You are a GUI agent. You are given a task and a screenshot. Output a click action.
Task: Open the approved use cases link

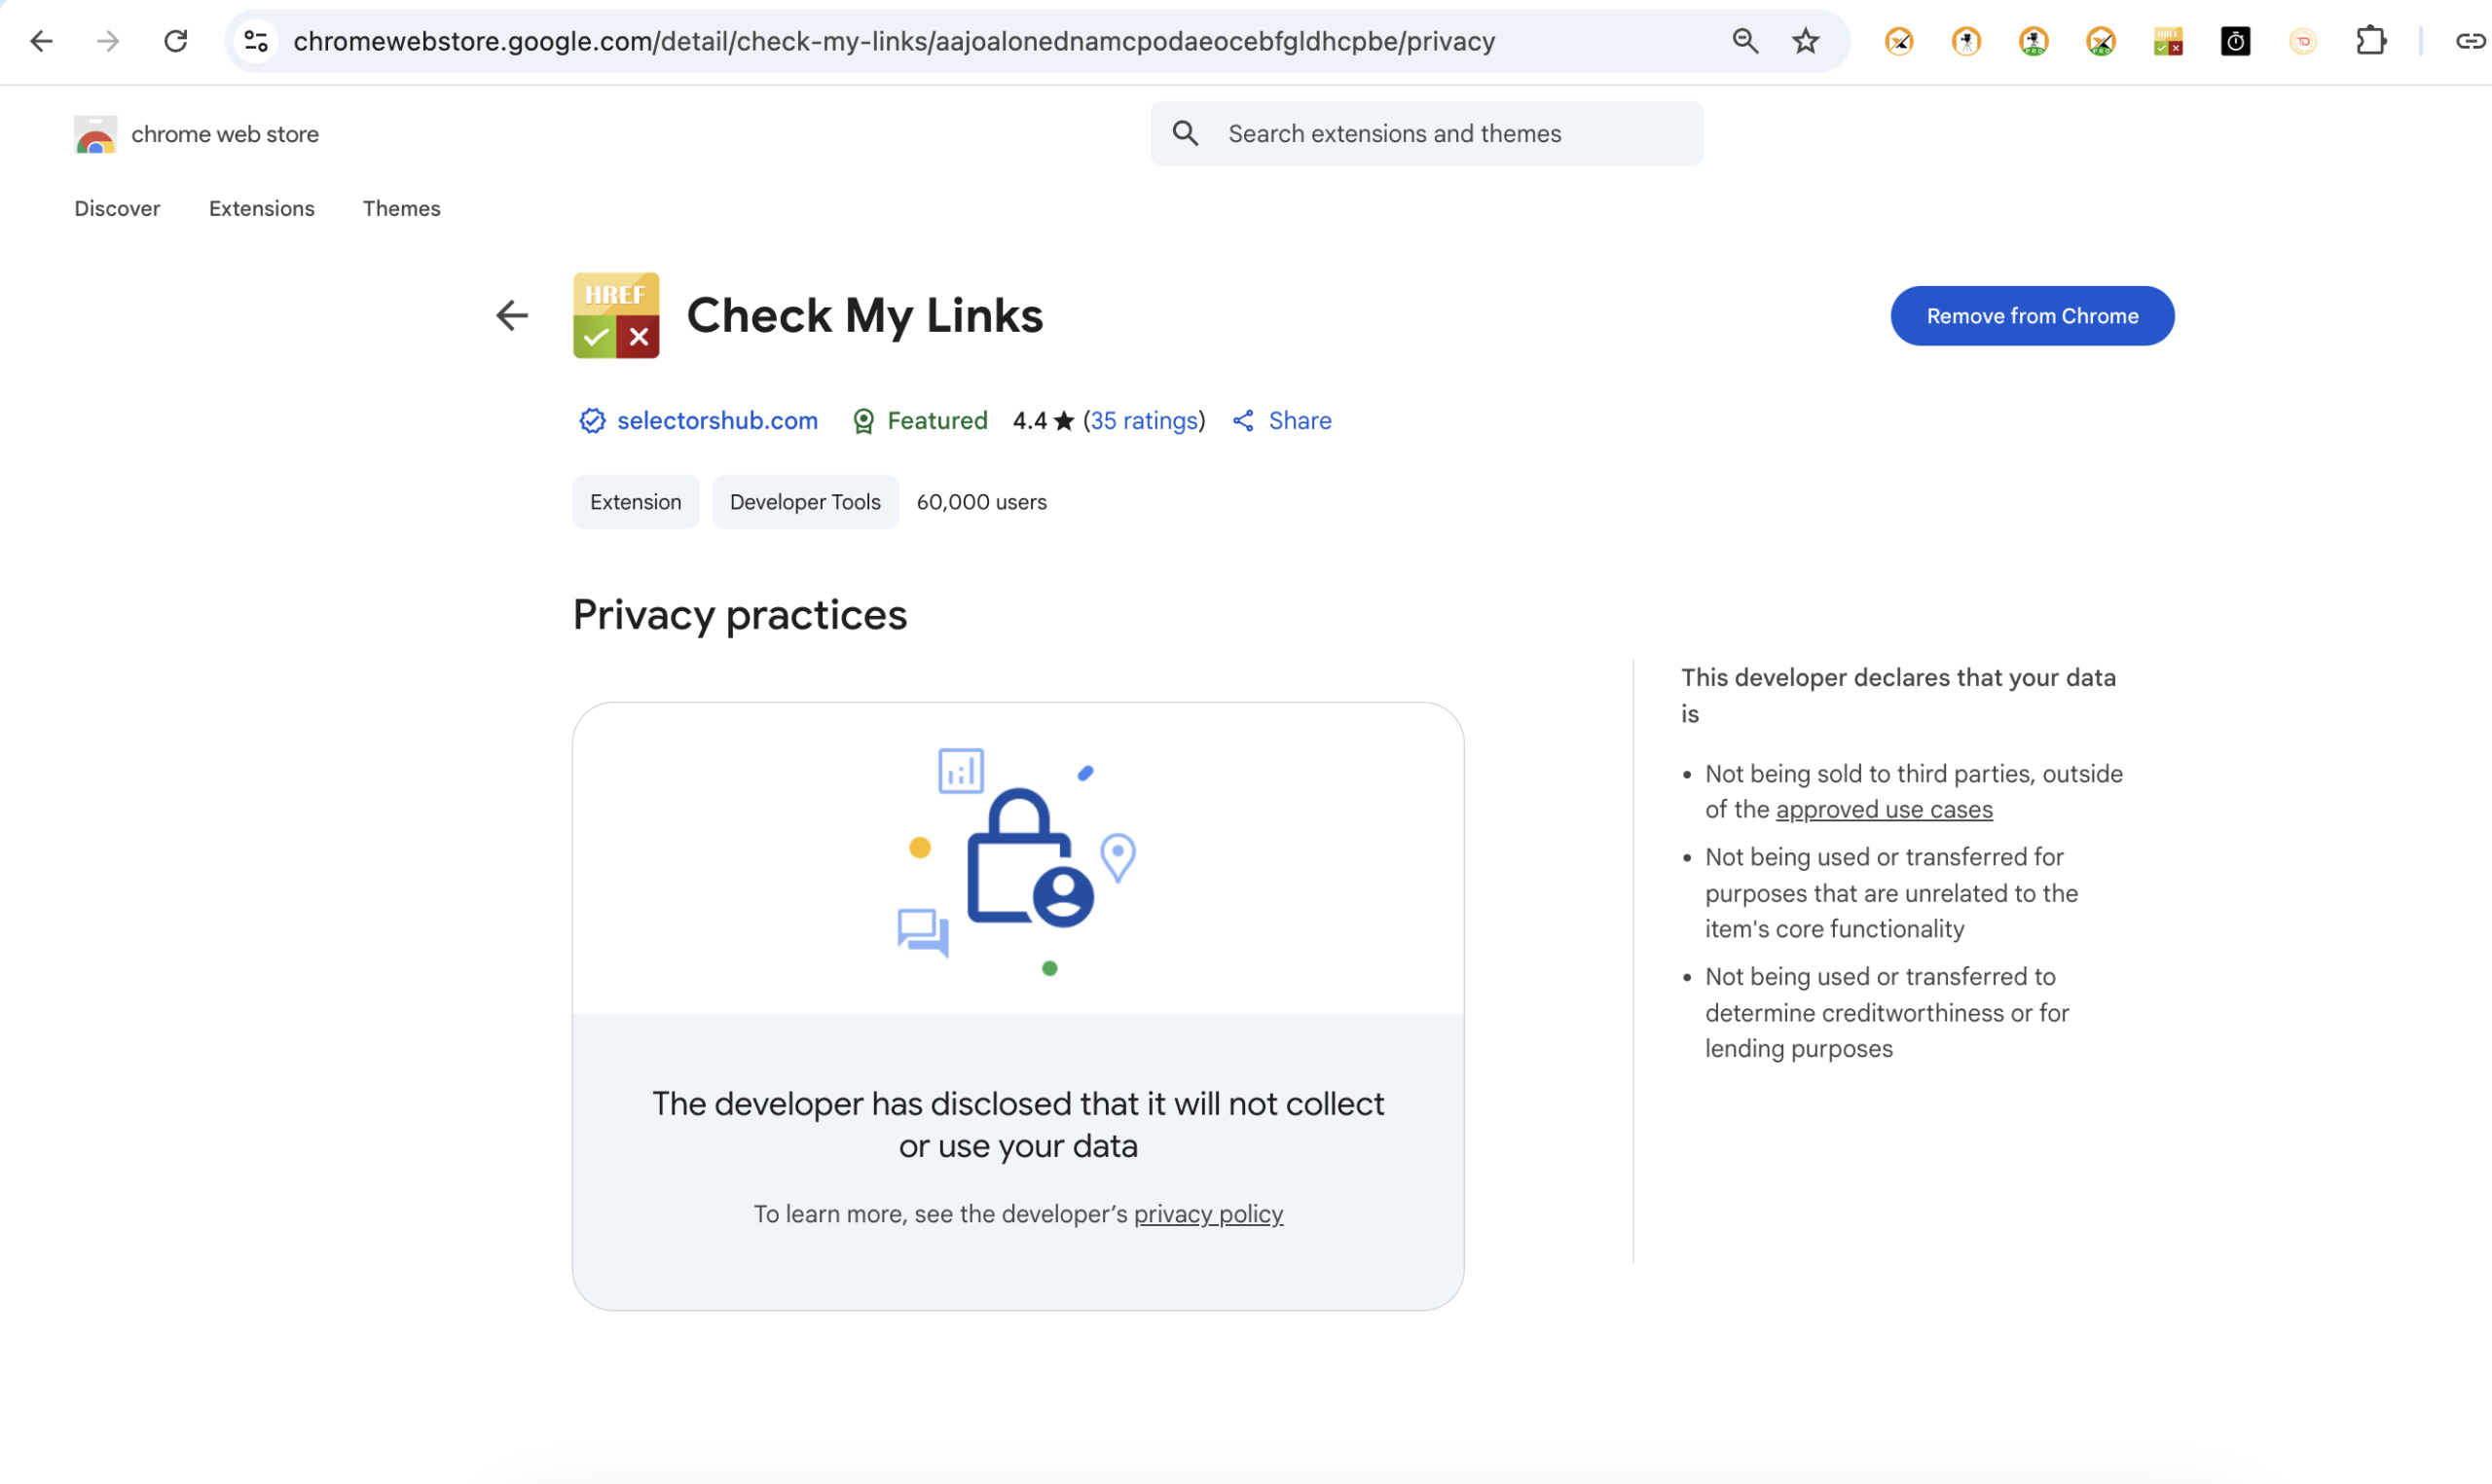[x=1883, y=809]
